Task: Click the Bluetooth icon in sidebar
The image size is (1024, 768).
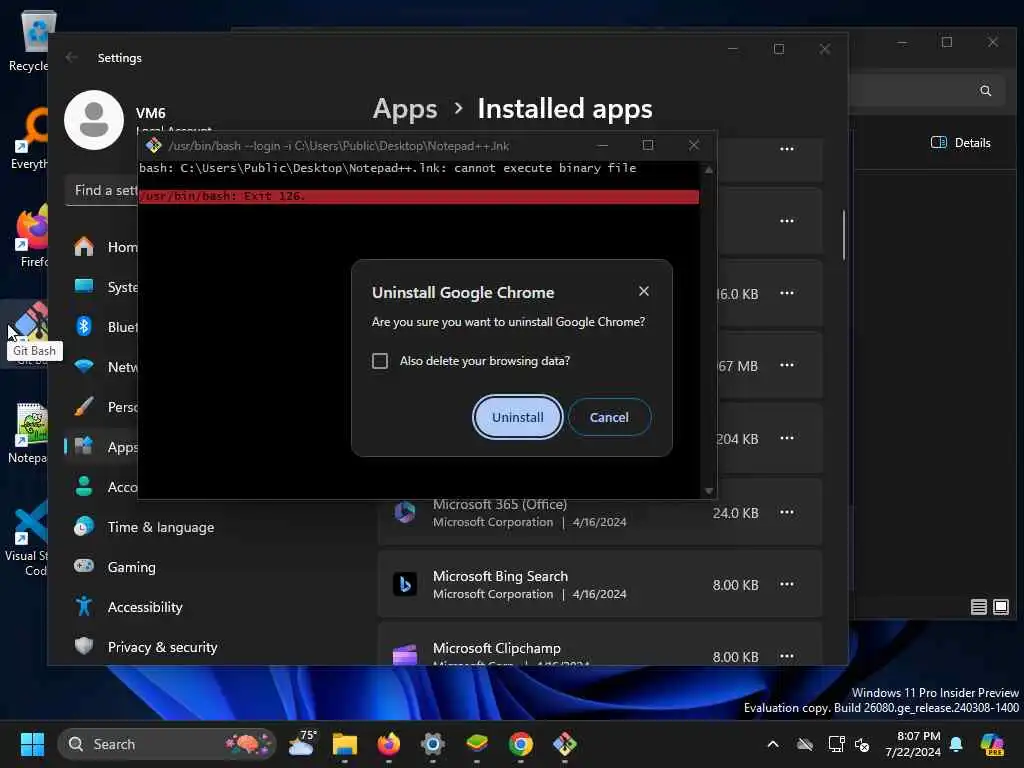Action: pyautogui.click(x=84, y=326)
